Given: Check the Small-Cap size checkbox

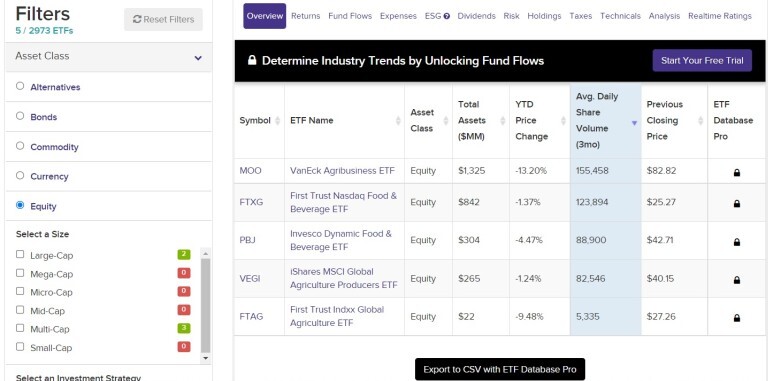Looking at the screenshot, I should point(20,346).
